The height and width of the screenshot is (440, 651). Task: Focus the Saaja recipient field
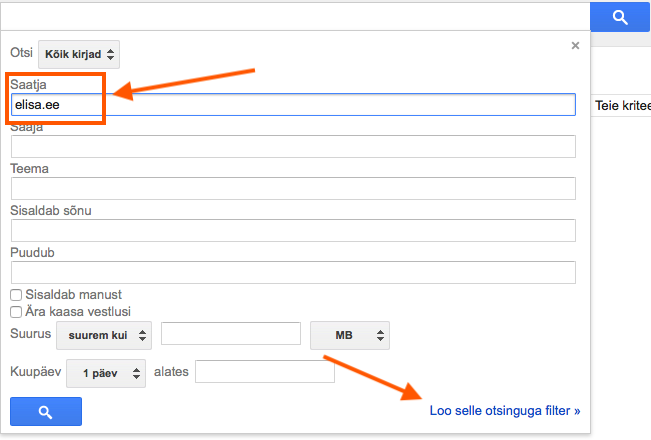coord(293,146)
